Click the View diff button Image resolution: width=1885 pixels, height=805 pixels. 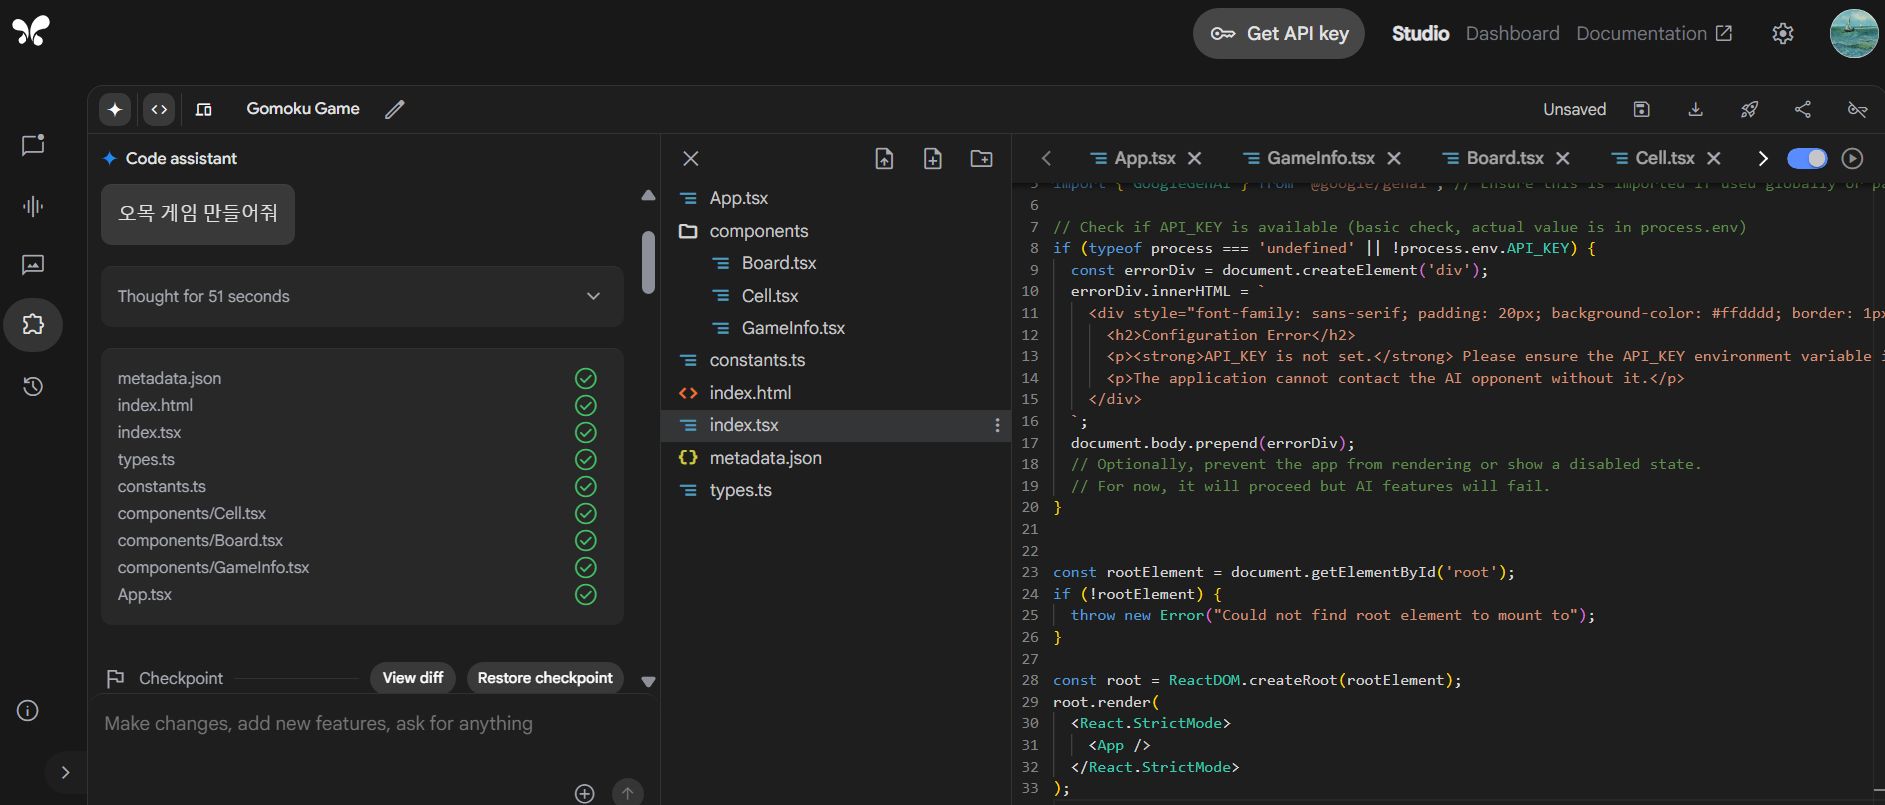[x=413, y=678]
